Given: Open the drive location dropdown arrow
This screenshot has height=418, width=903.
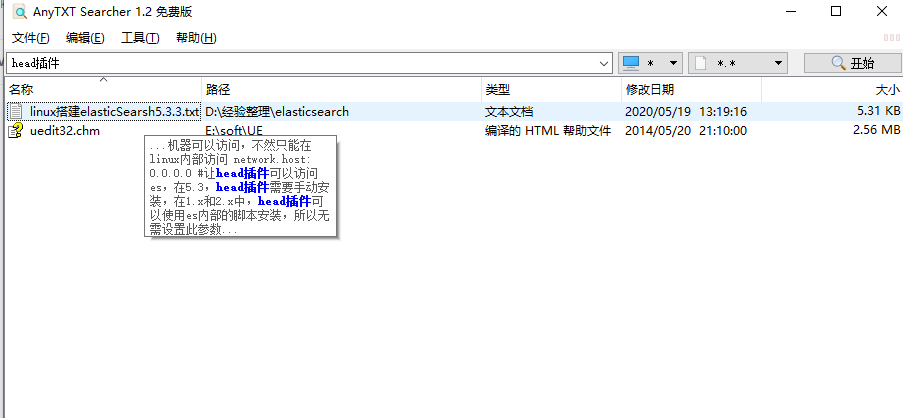Looking at the screenshot, I should 673,63.
